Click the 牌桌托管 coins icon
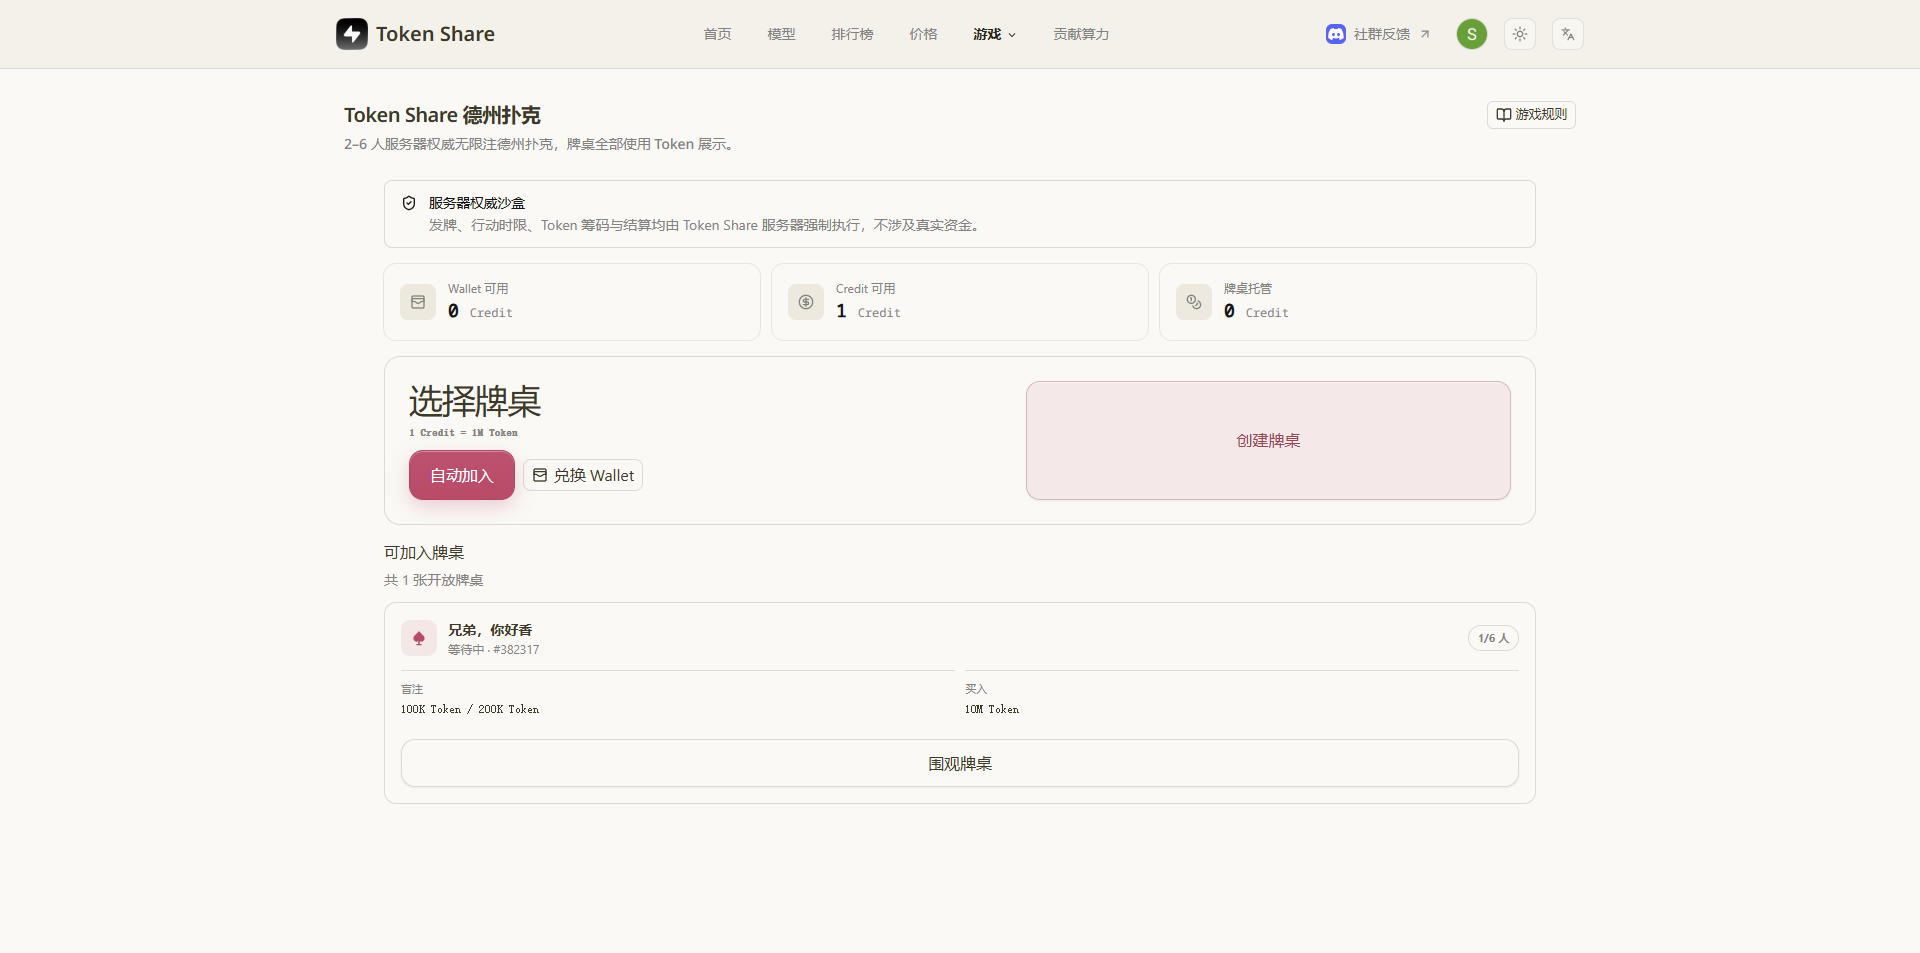 pyautogui.click(x=1194, y=302)
